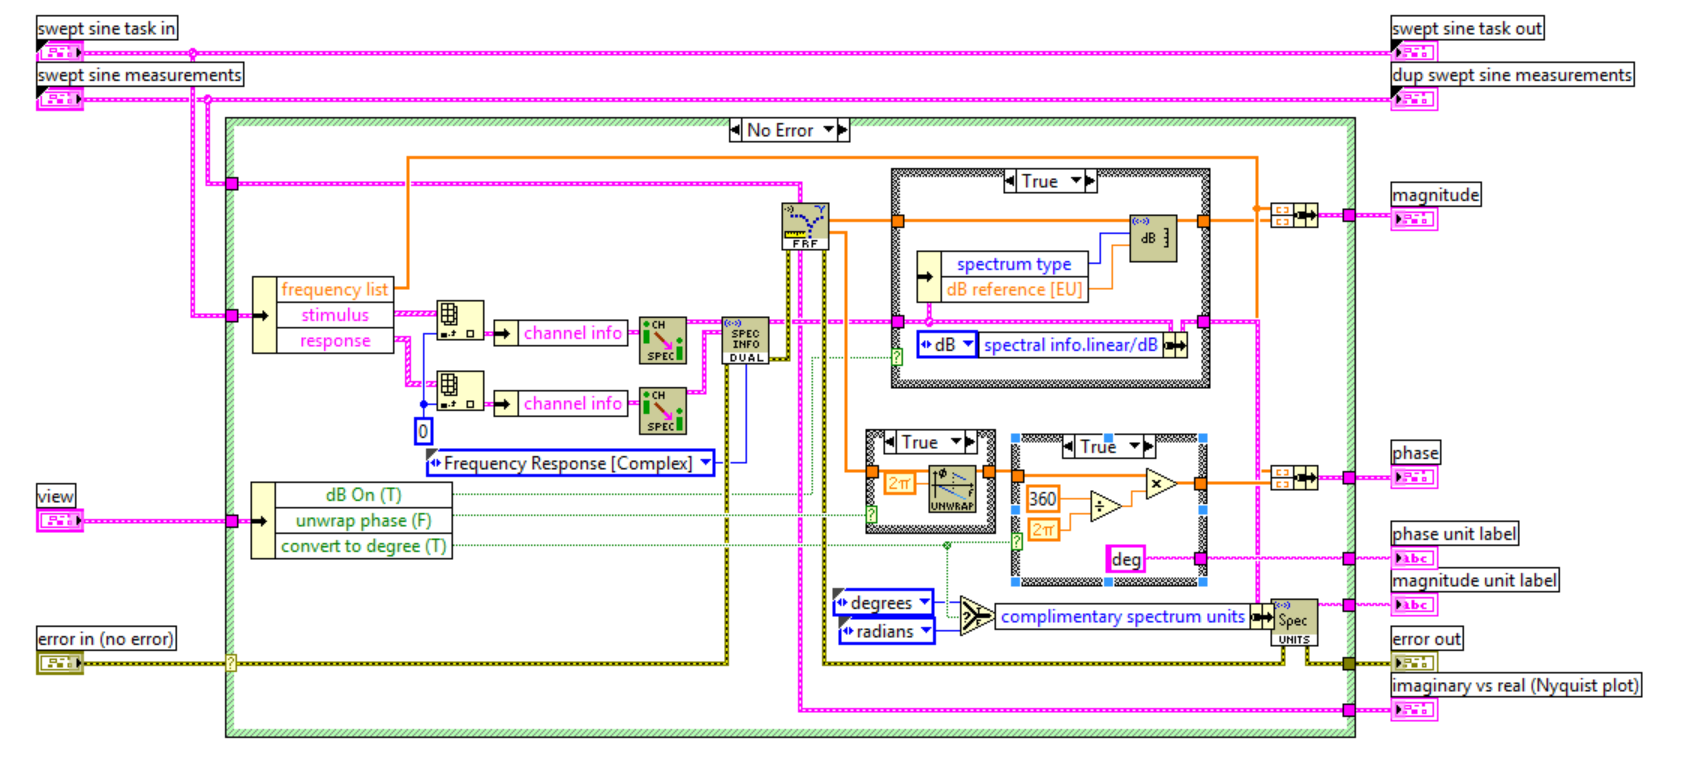1681x763 pixels.
Task: Click the phase indicator terminal
Action: pyautogui.click(x=1414, y=477)
